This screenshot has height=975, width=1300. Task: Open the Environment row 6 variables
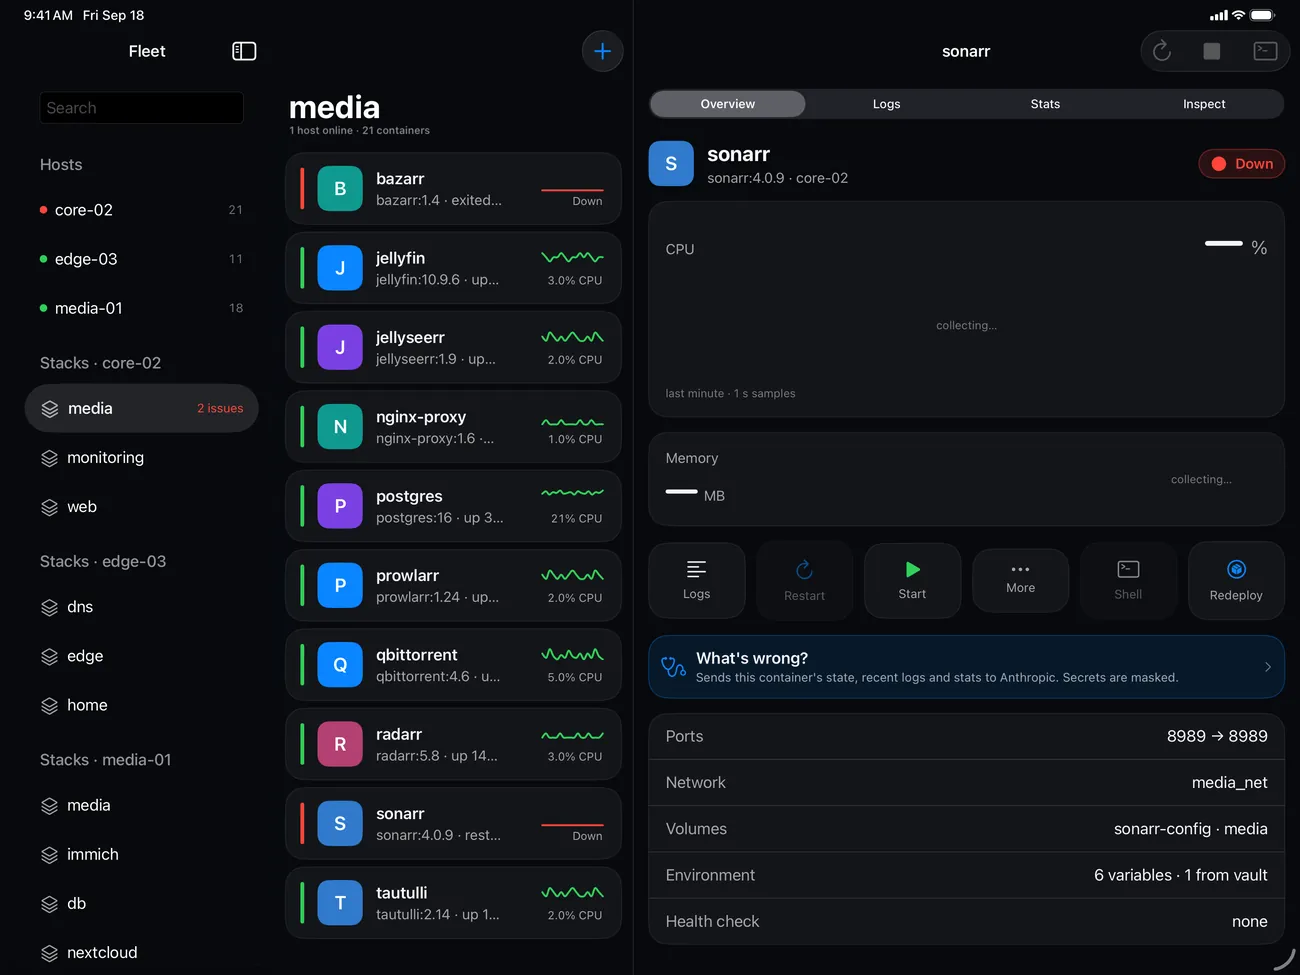pyautogui.click(x=967, y=875)
